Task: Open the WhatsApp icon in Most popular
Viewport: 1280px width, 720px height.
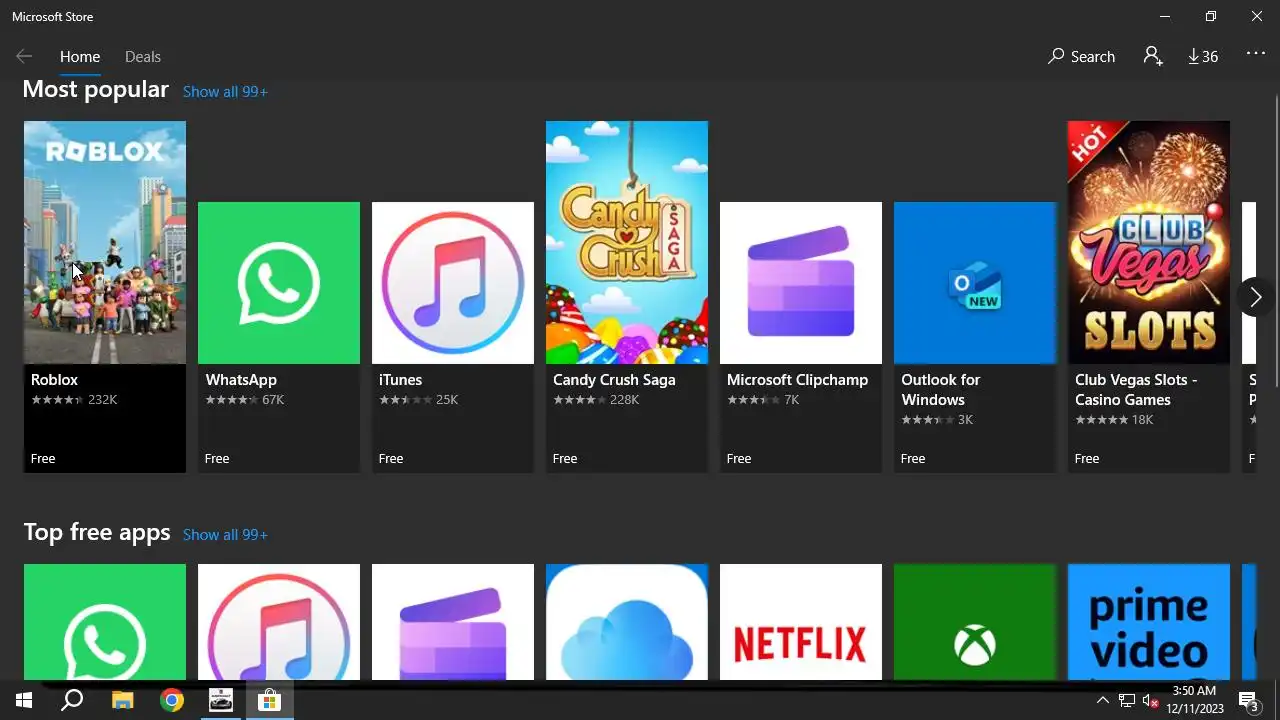Action: (x=279, y=283)
